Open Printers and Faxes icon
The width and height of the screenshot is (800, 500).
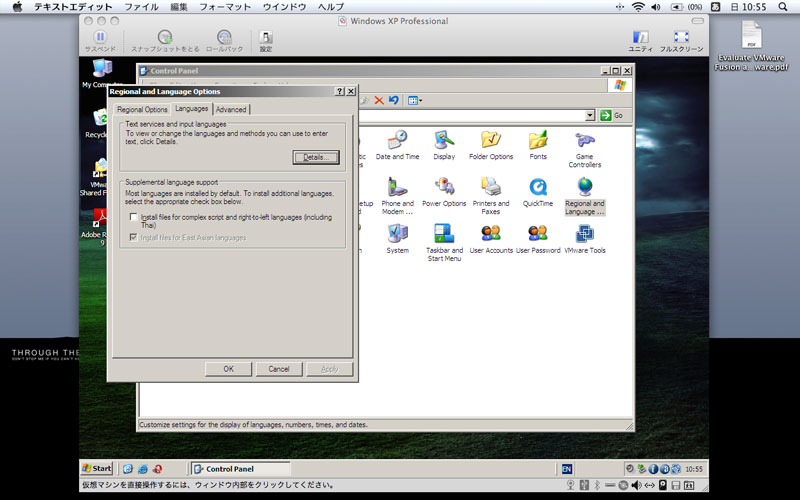491,196
